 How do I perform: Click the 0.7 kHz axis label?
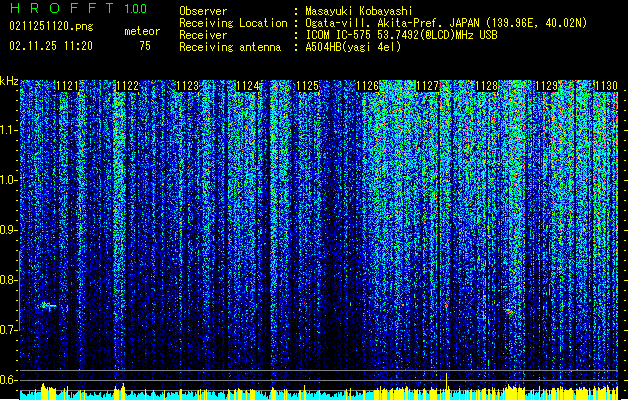pyautogui.click(x=8, y=330)
